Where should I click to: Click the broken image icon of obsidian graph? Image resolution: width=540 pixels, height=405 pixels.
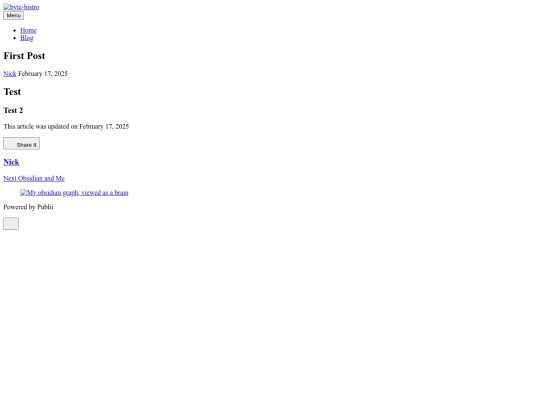coord(23,193)
